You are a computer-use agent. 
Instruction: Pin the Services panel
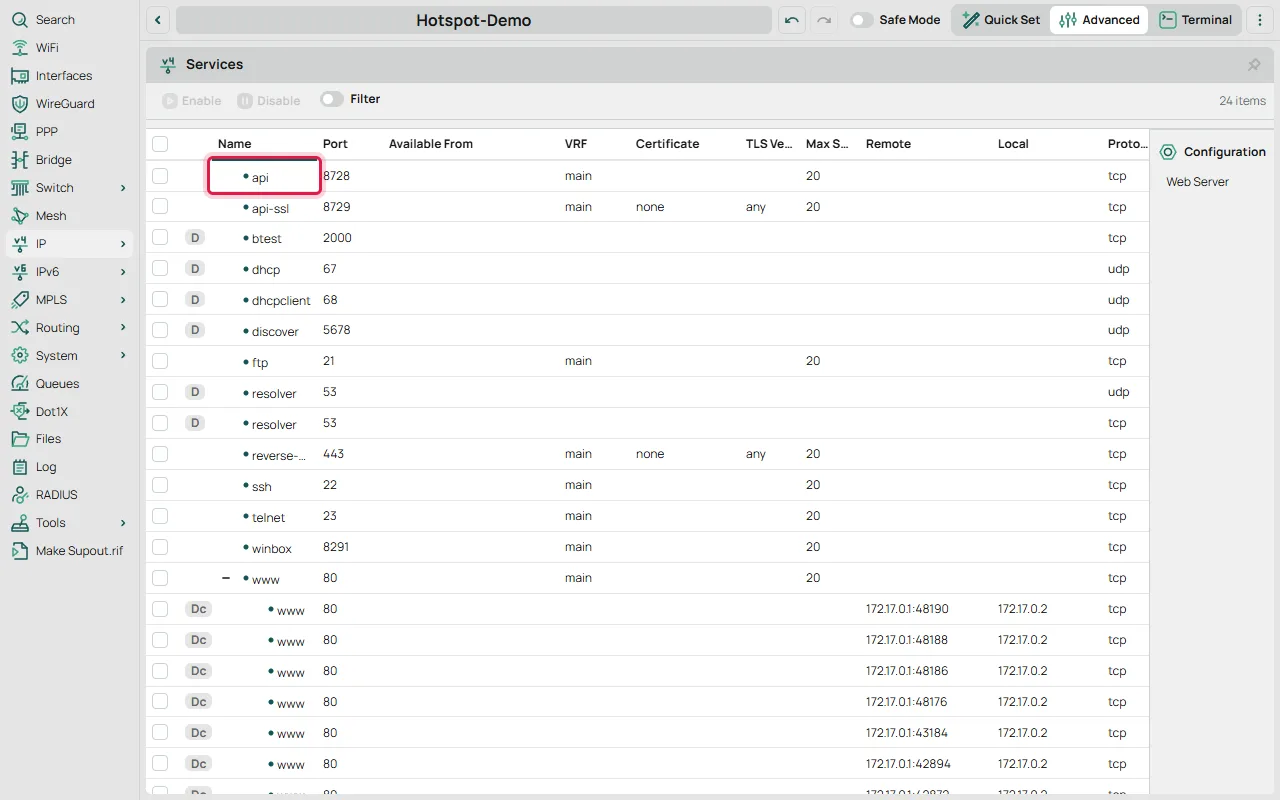point(1254,64)
